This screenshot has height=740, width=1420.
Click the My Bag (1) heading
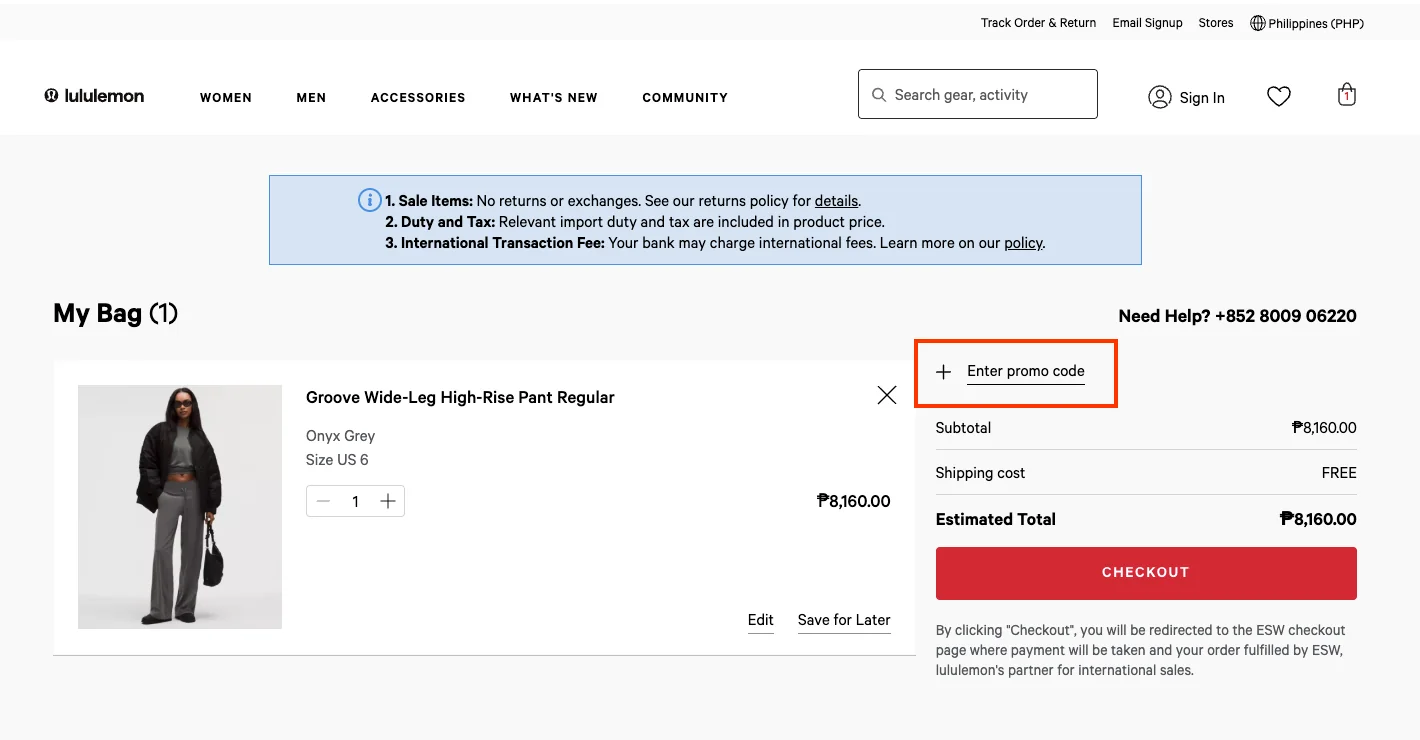tap(116, 313)
